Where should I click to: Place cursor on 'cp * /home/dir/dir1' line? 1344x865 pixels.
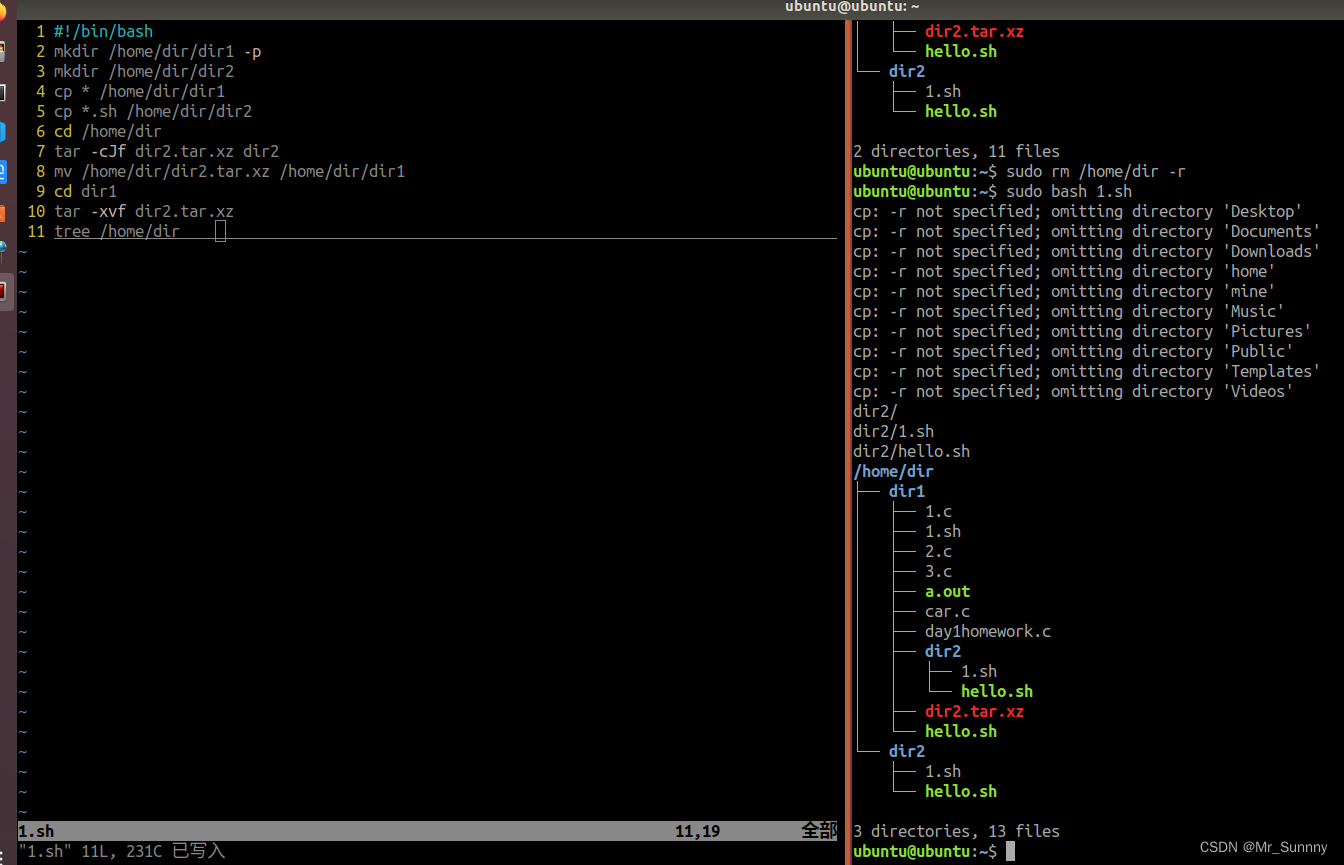coord(140,91)
